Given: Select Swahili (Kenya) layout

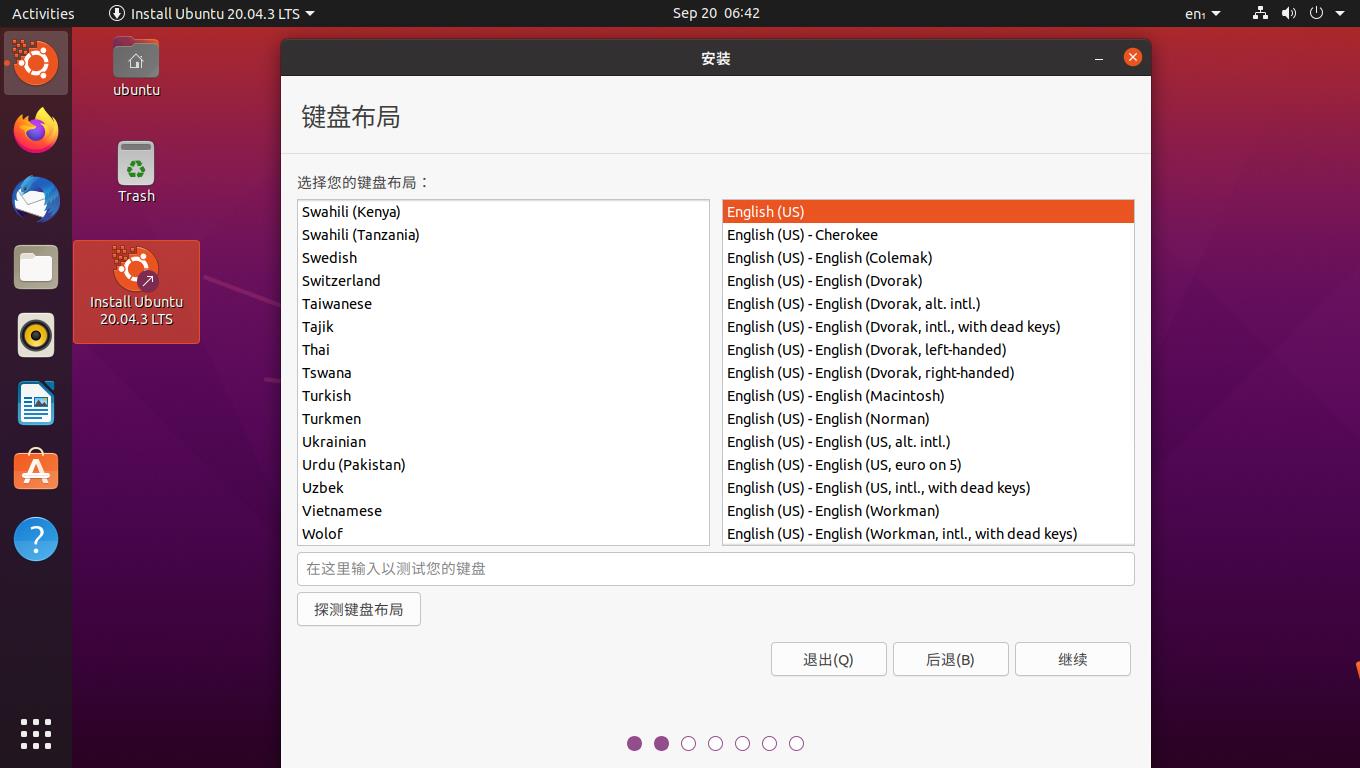Looking at the screenshot, I should coord(503,212).
